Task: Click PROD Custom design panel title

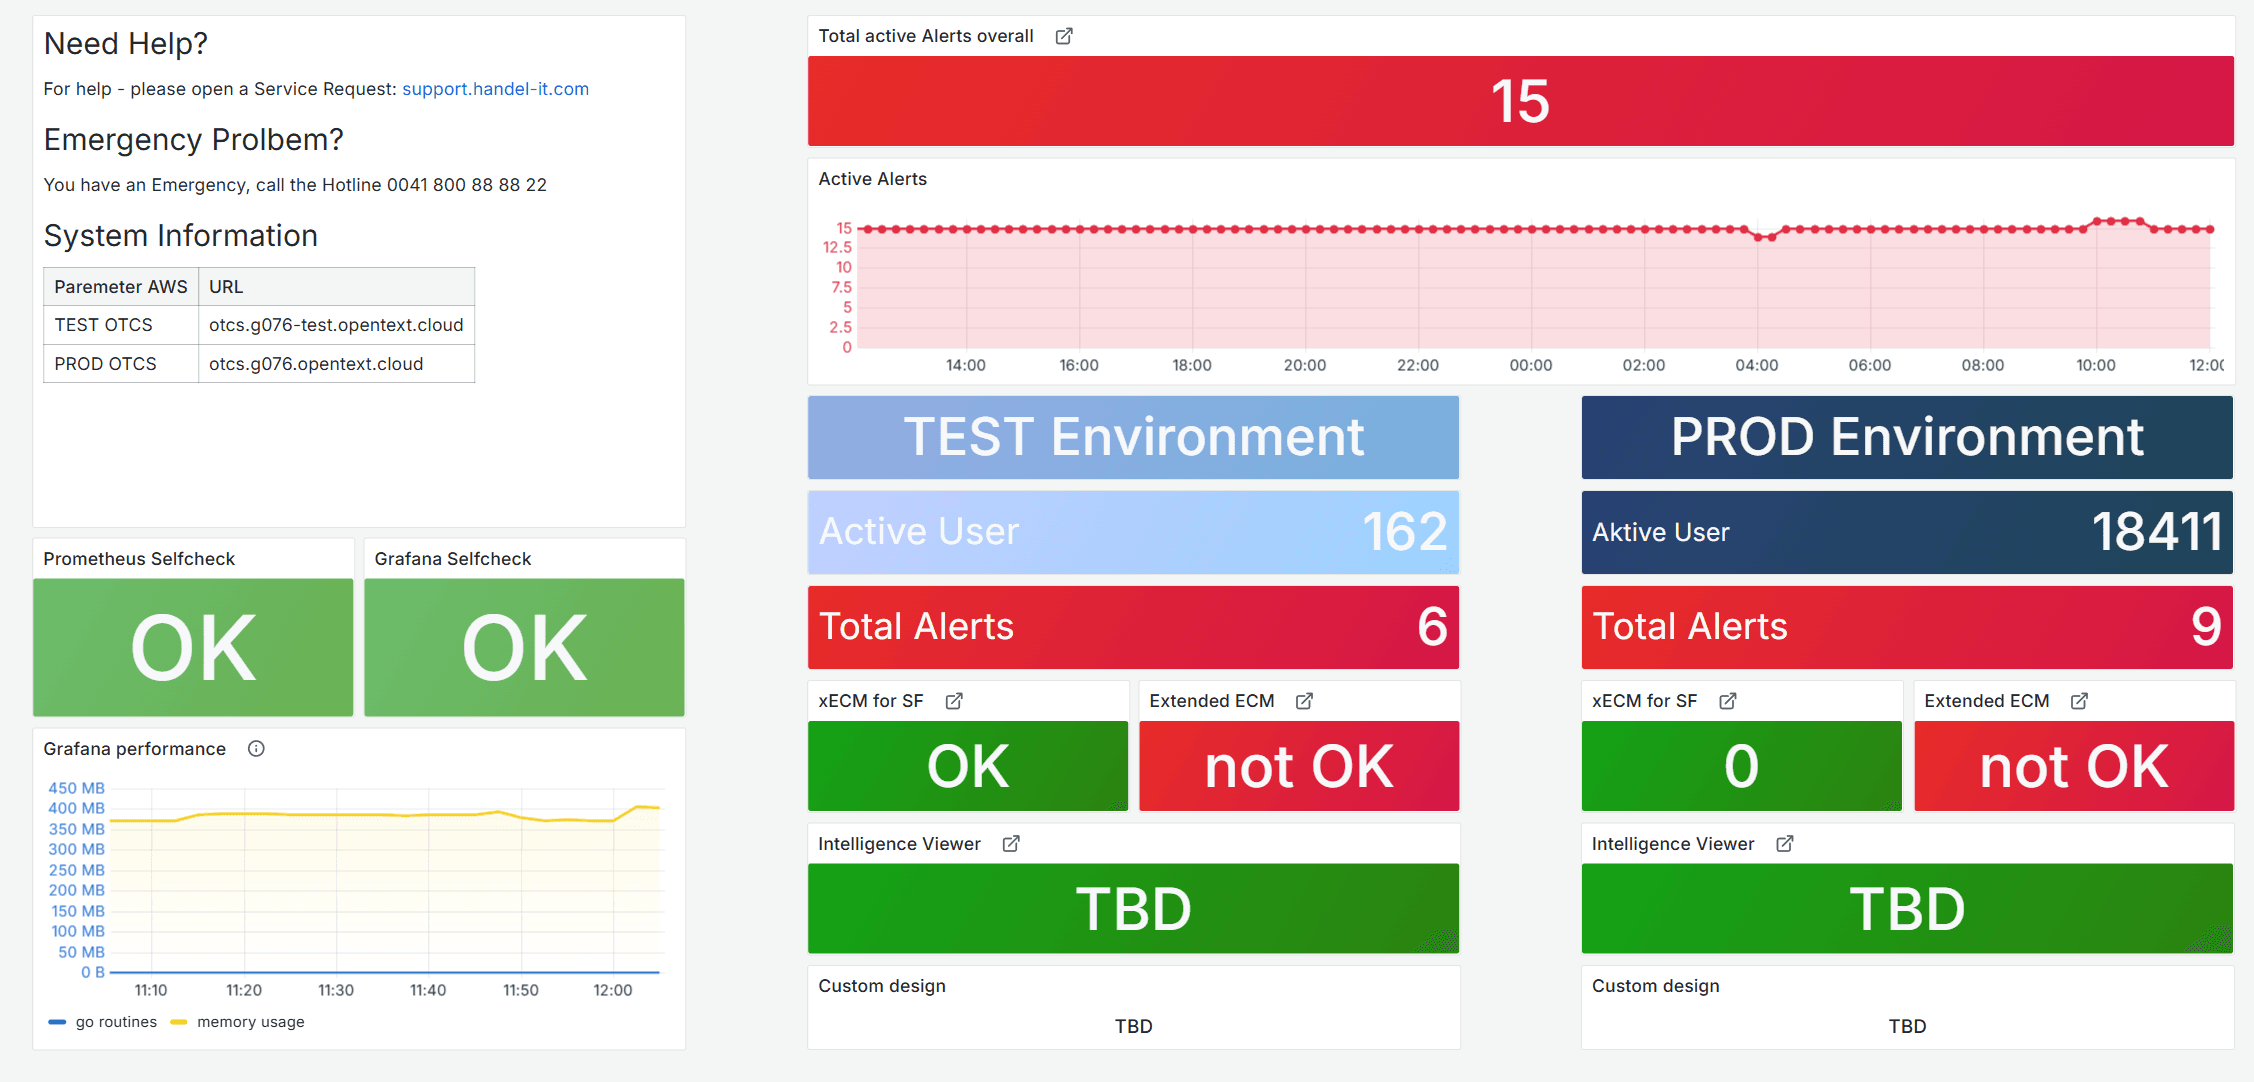Action: point(1656,986)
